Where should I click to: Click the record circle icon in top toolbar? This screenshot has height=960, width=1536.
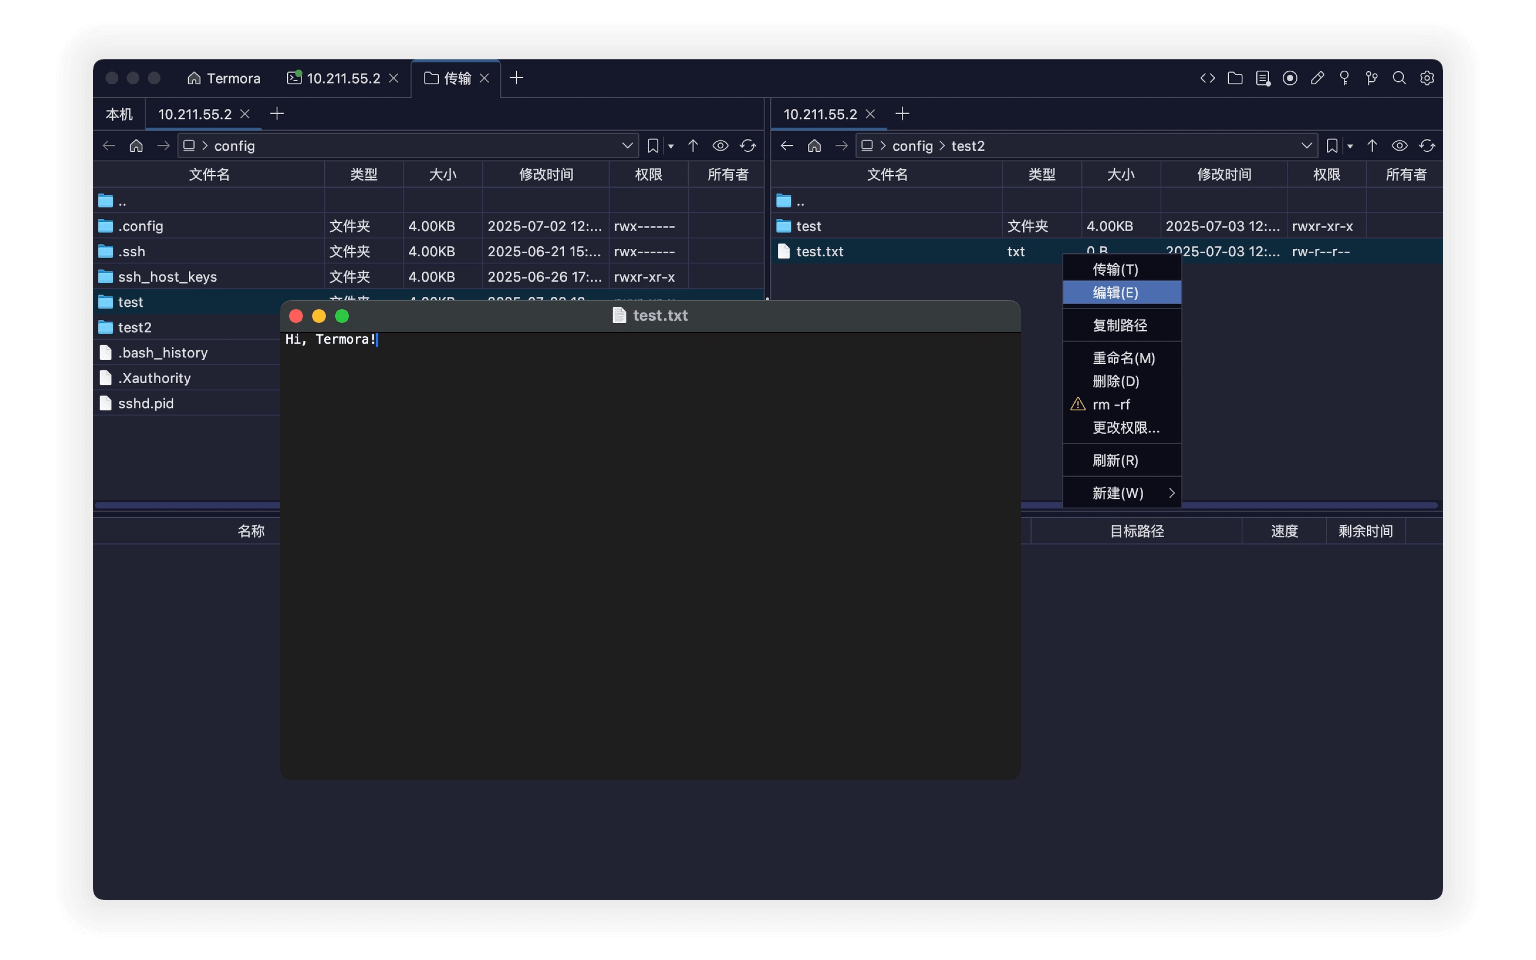tap(1290, 78)
